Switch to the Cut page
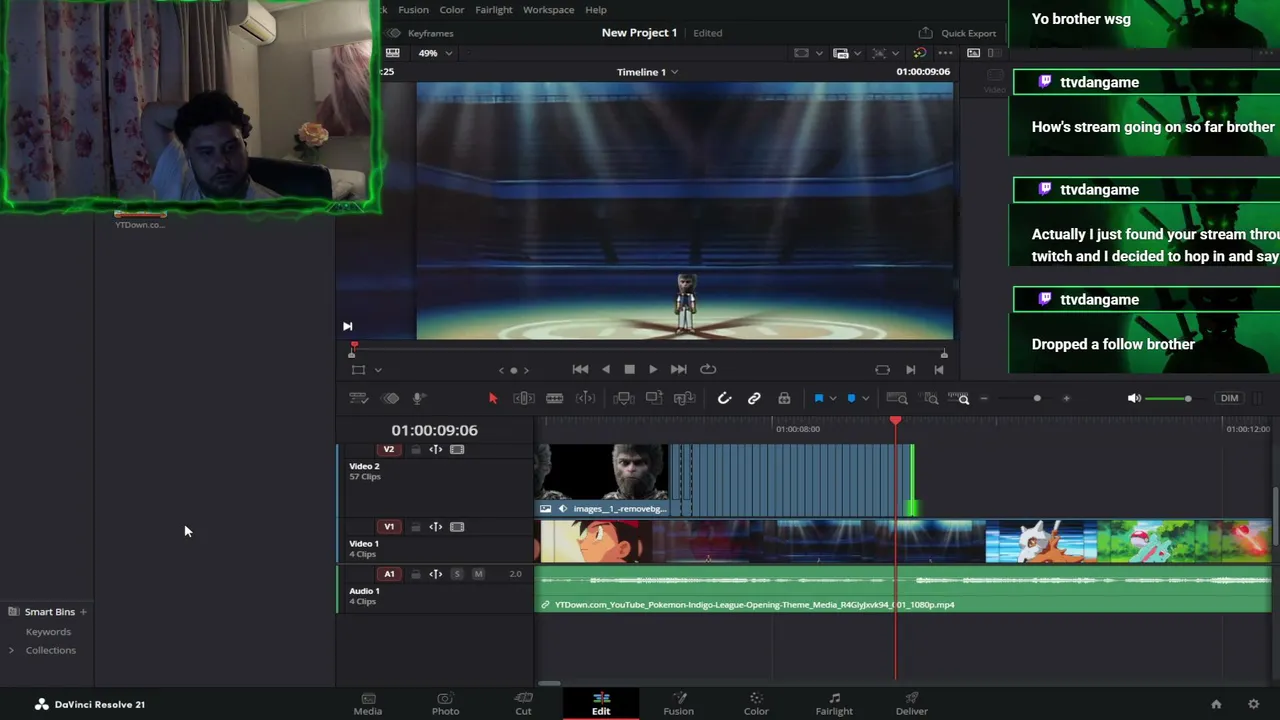 click(x=523, y=704)
